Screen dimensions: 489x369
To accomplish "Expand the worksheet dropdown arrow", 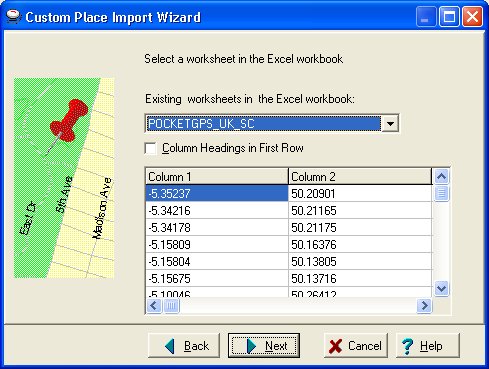I will click(390, 124).
